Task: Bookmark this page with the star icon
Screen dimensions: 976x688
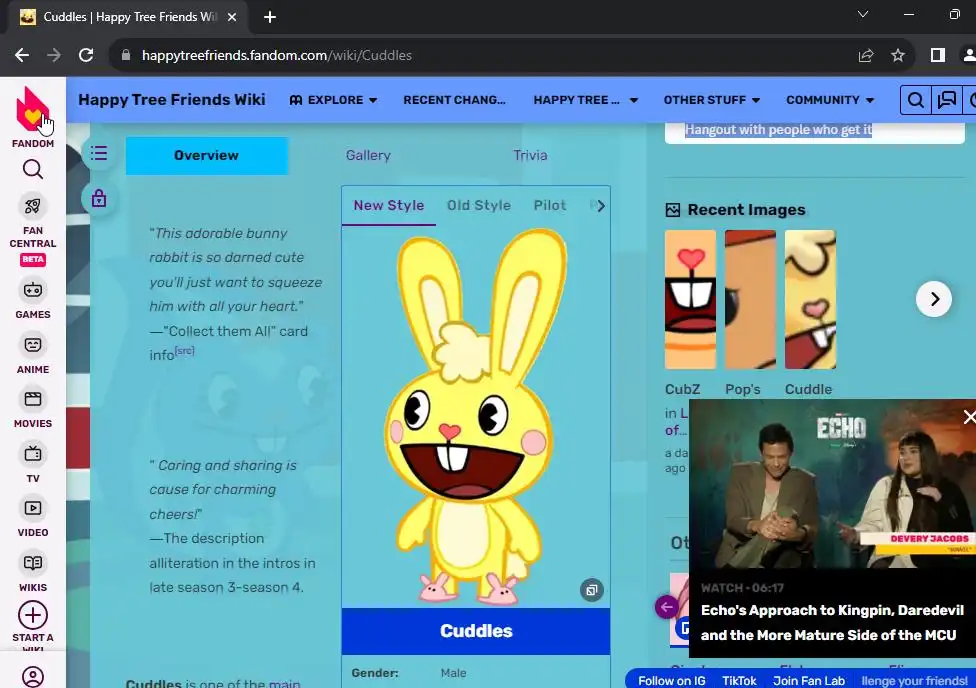Action: [898, 55]
